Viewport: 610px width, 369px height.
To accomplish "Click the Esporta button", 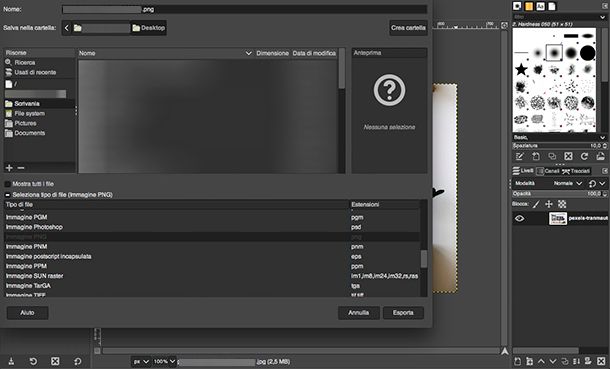I will click(403, 313).
